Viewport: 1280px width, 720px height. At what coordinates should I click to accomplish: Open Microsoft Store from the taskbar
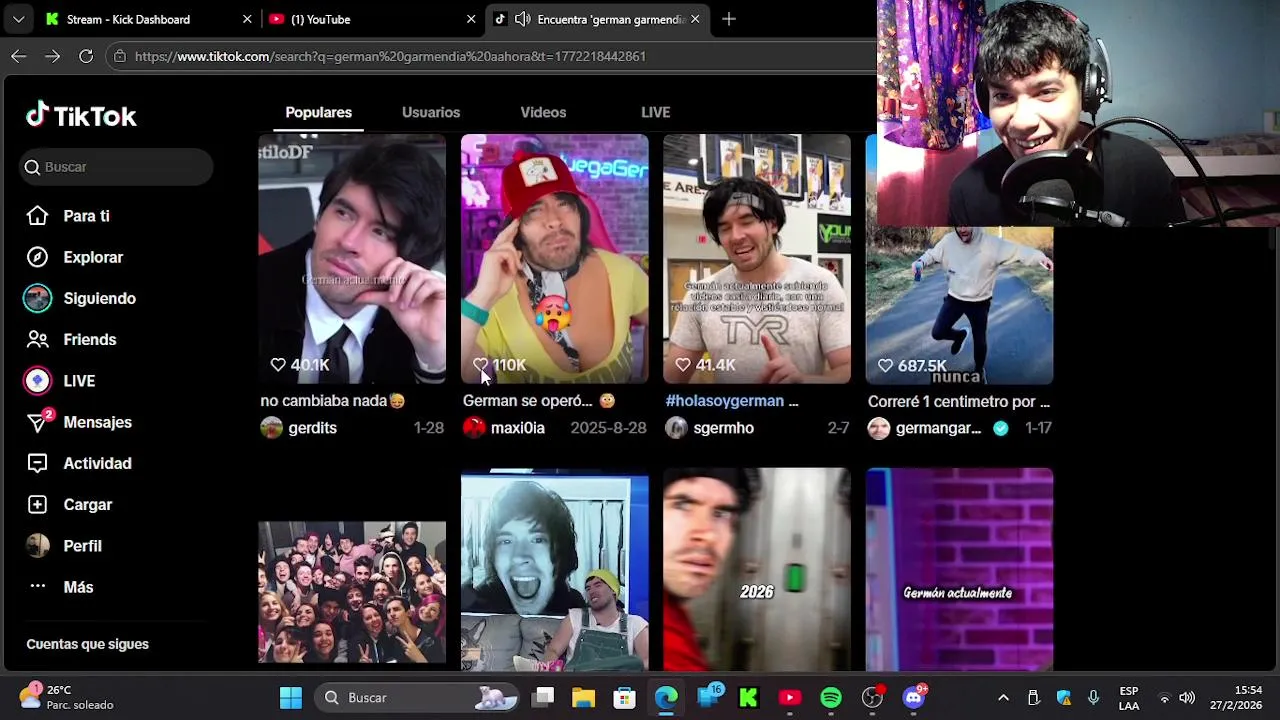click(624, 698)
